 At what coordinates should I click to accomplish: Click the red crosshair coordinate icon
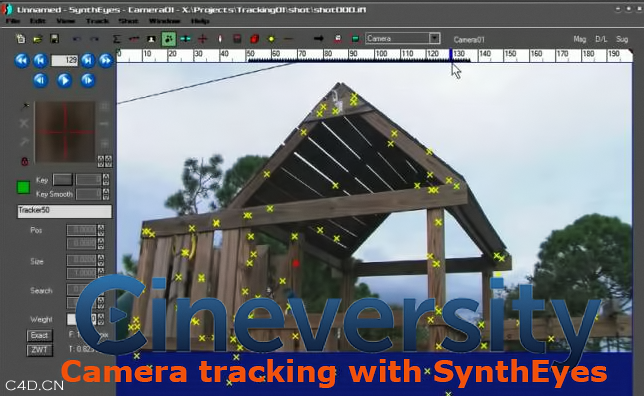pos(202,39)
